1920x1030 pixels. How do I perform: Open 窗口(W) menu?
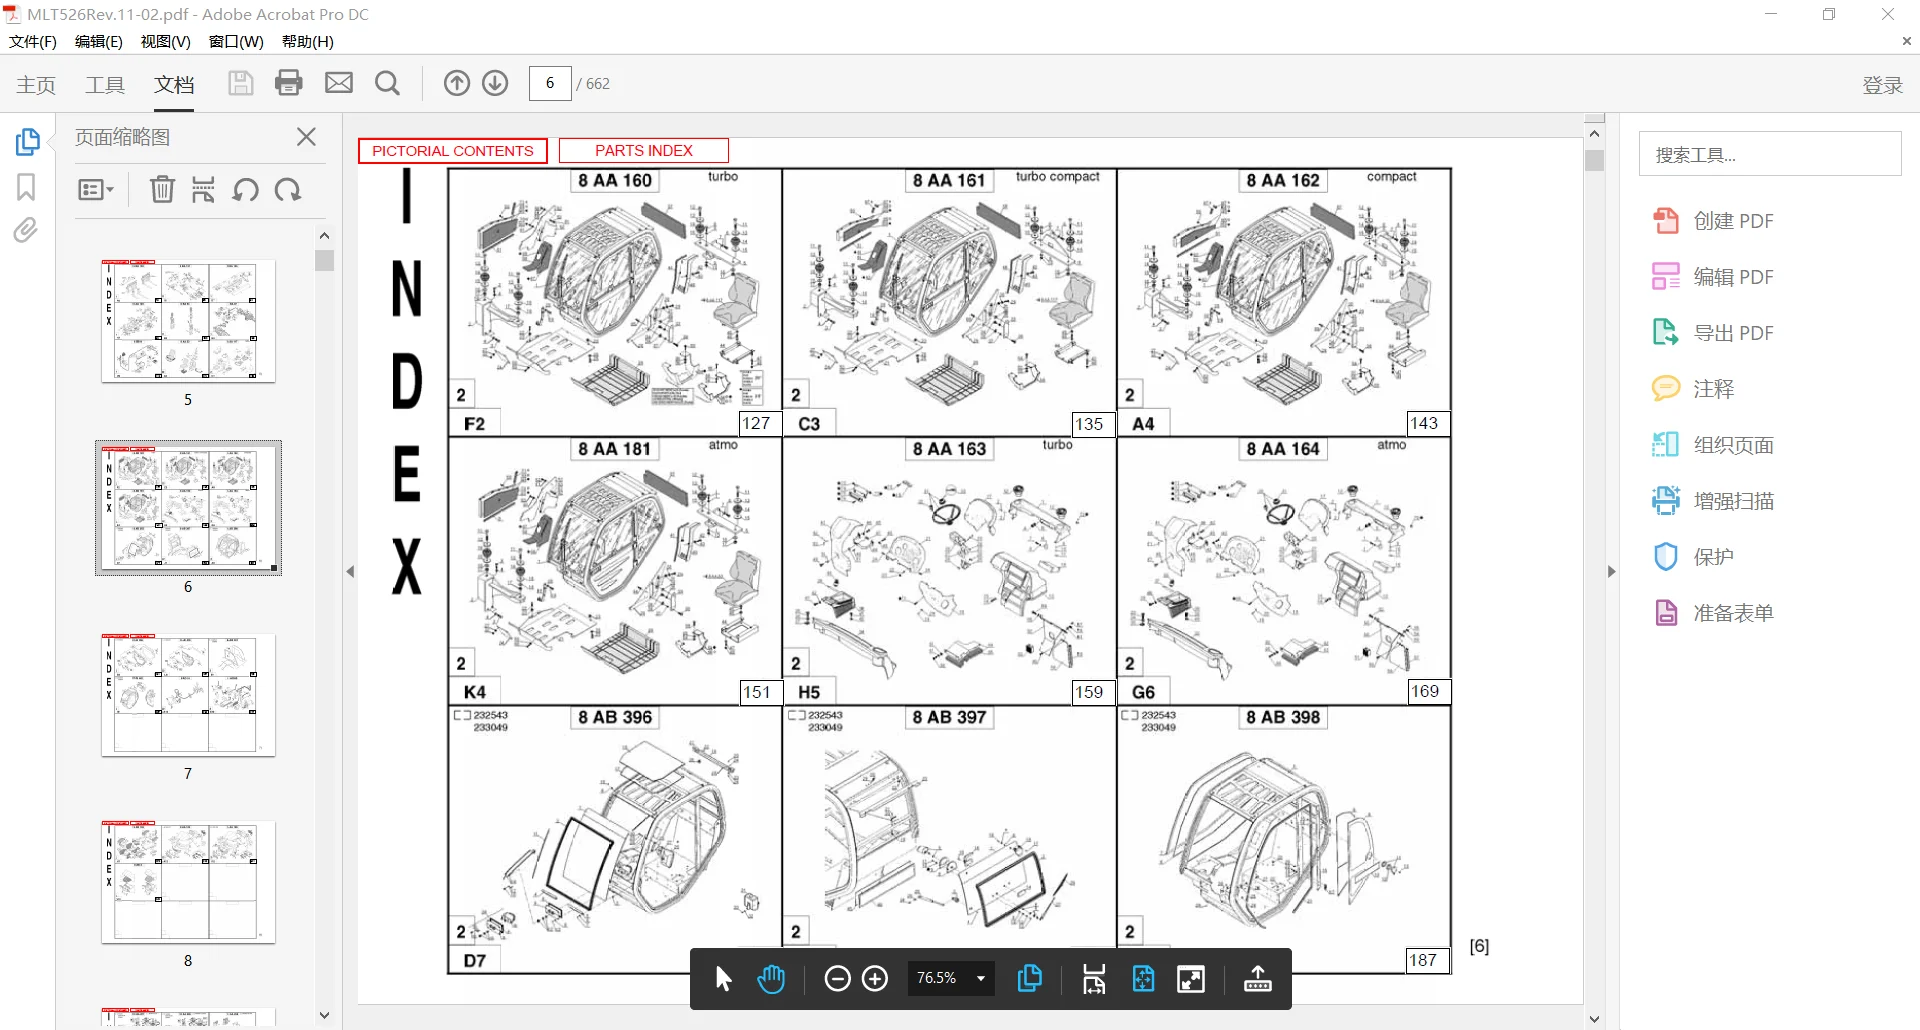click(x=236, y=42)
